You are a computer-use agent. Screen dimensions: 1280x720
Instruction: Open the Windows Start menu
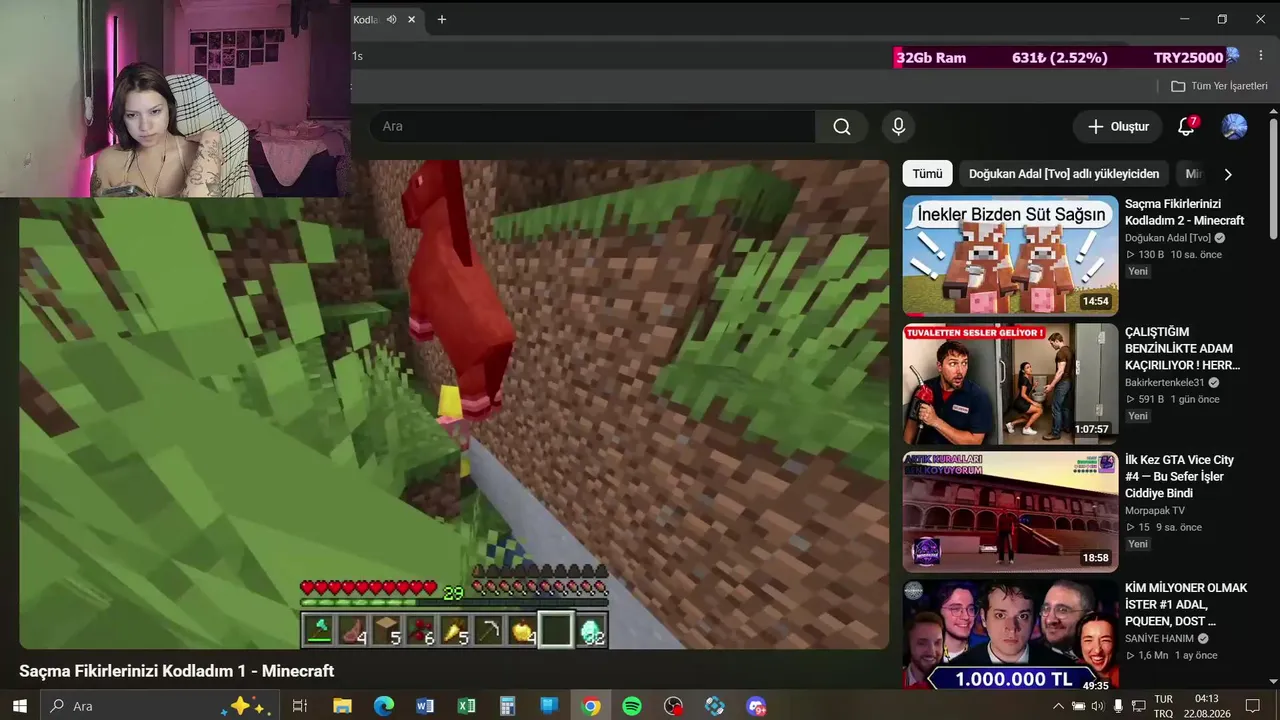tap(19, 706)
